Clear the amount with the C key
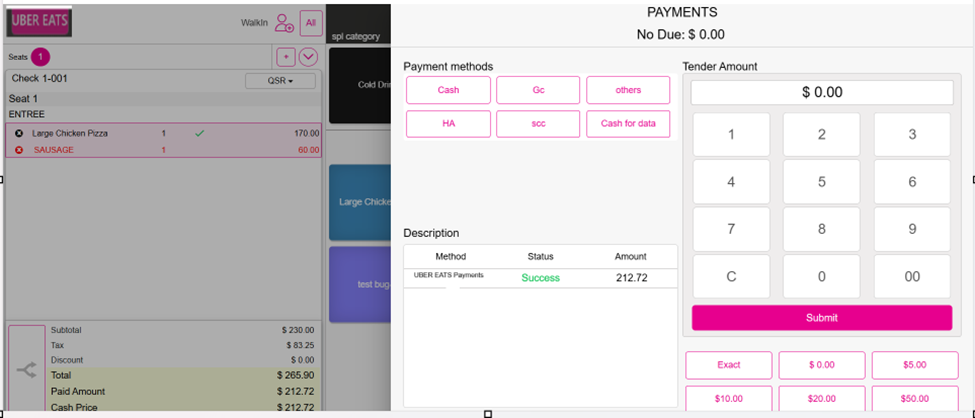The height and width of the screenshot is (418, 975). tap(731, 277)
